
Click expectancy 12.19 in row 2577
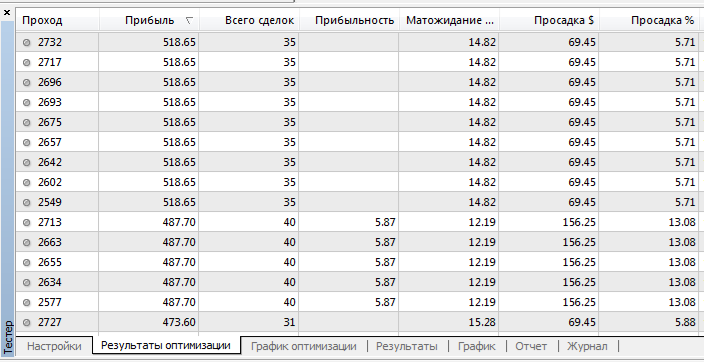482,302
